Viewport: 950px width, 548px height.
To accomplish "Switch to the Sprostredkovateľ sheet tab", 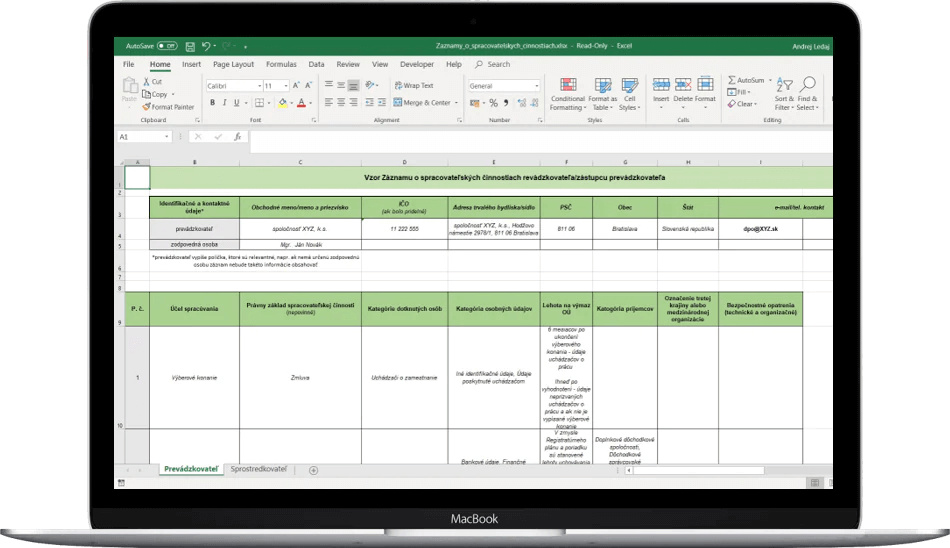I will pyautogui.click(x=258, y=469).
